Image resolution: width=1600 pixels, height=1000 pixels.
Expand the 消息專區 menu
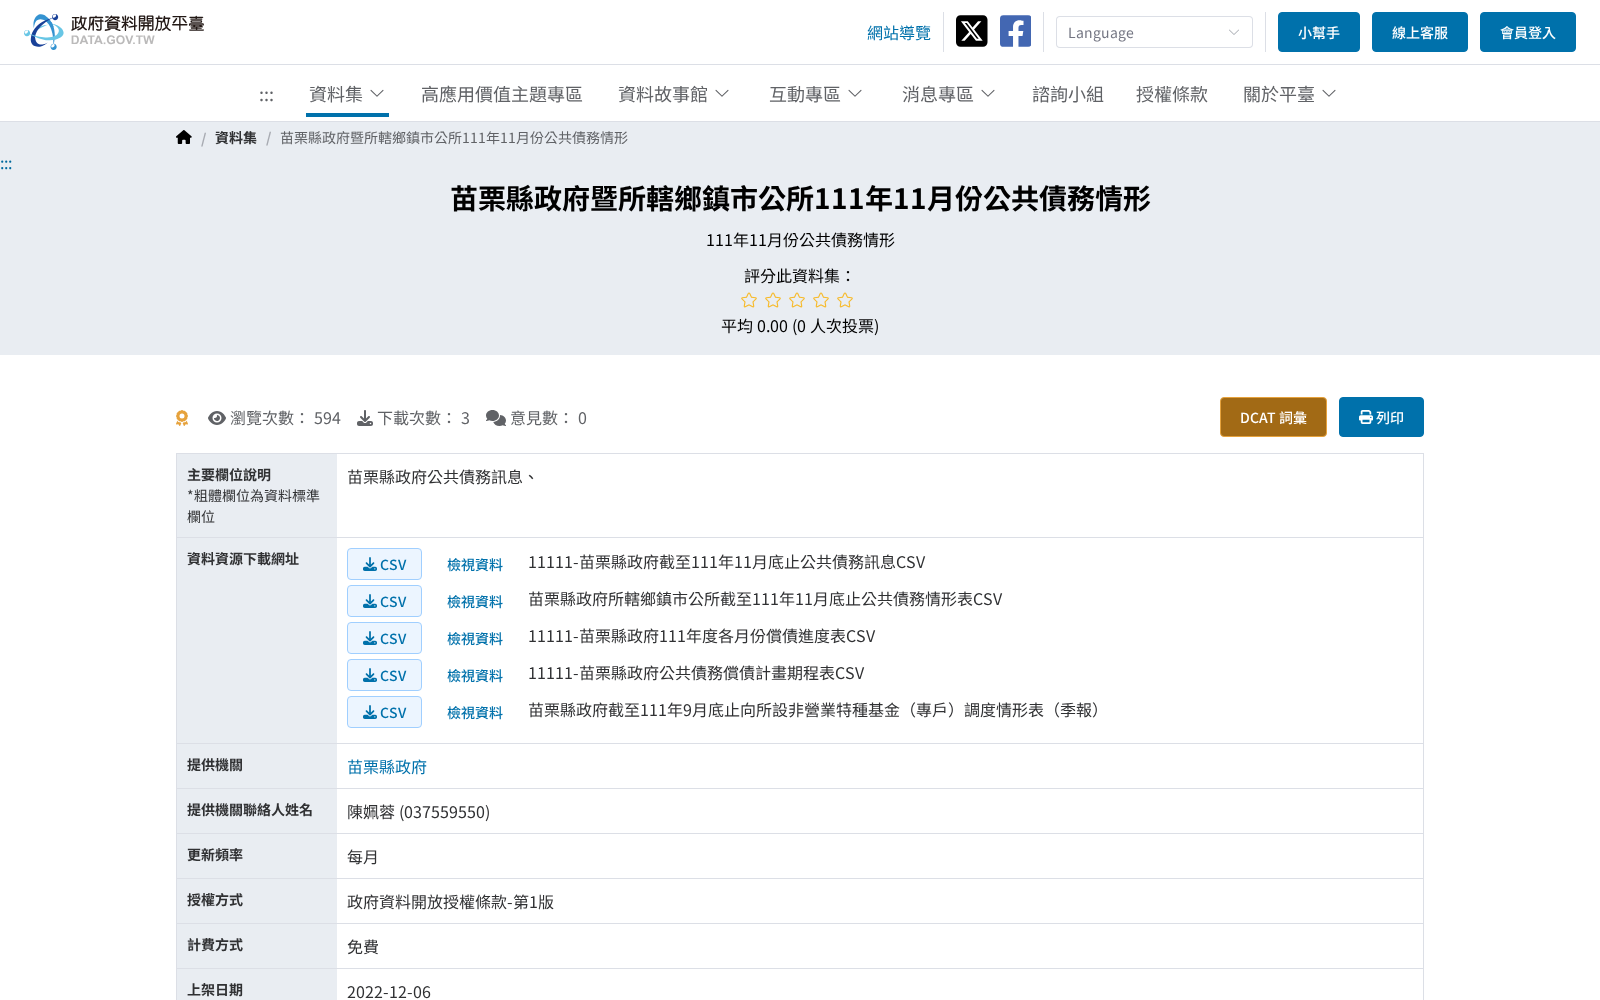pyautogui.click(x=949, y=94)
